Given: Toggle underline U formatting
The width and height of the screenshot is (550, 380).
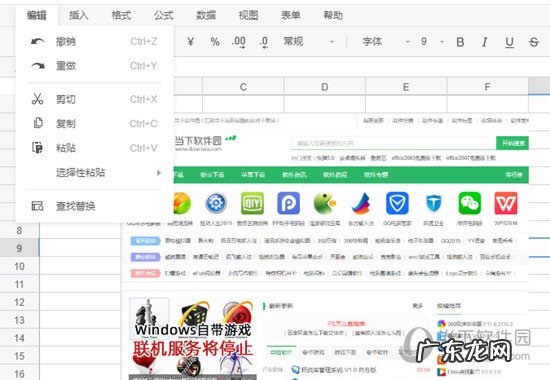Looking at the screenshot, I should click(x=509, y=42).
